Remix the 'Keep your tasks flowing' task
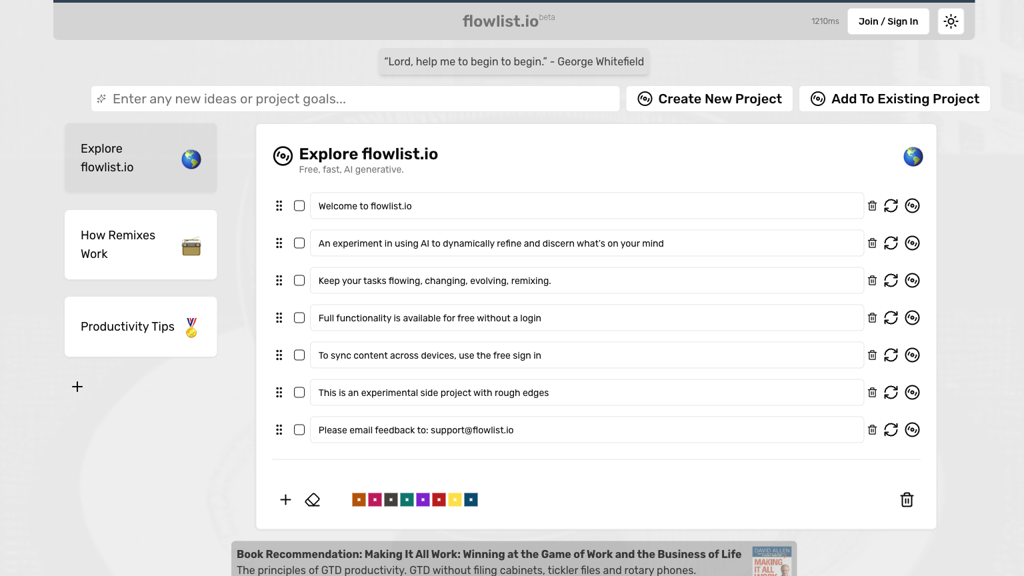Viewport: 1024px width, 576px height. (x=892, y=280)
